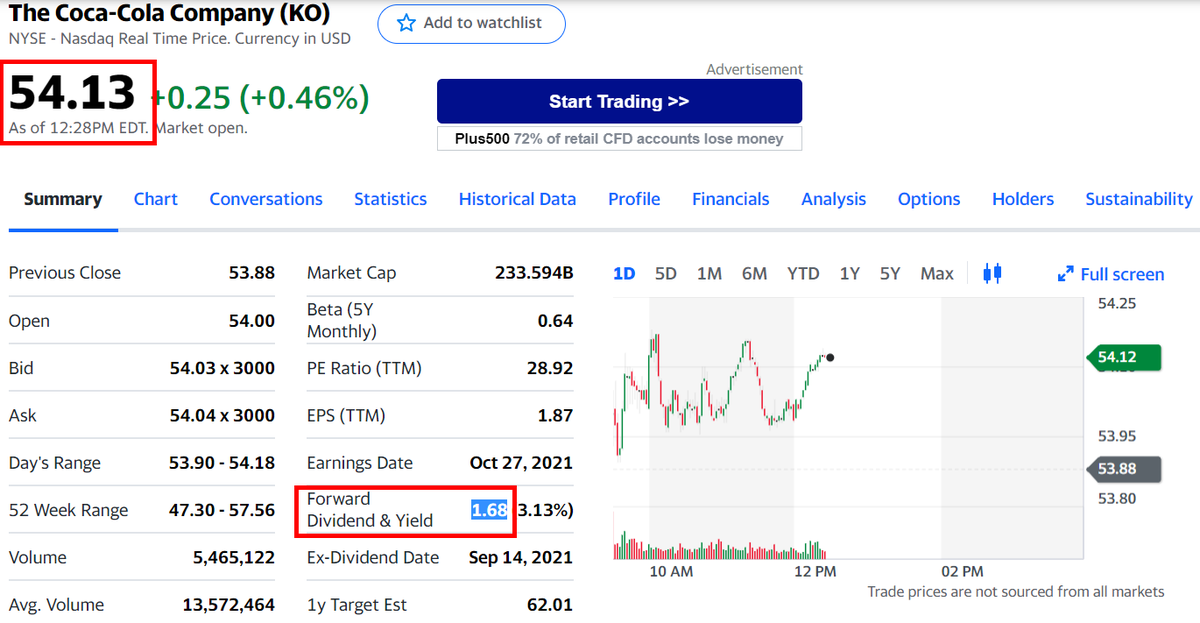Viewport: 1200px width, 623px height.
Task: Click the Day's Range value 53.90 - 54.18
Action: pyautogui.click(x=222, y=463)
